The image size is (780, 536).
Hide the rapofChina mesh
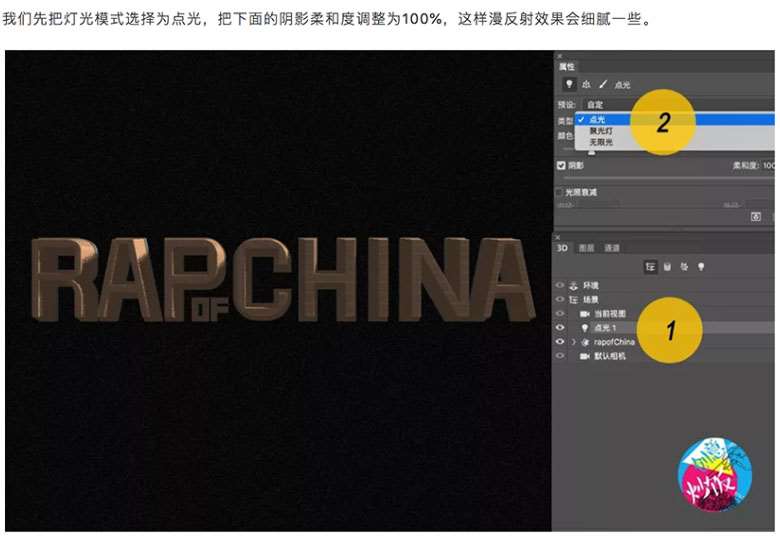pos(560,342)
